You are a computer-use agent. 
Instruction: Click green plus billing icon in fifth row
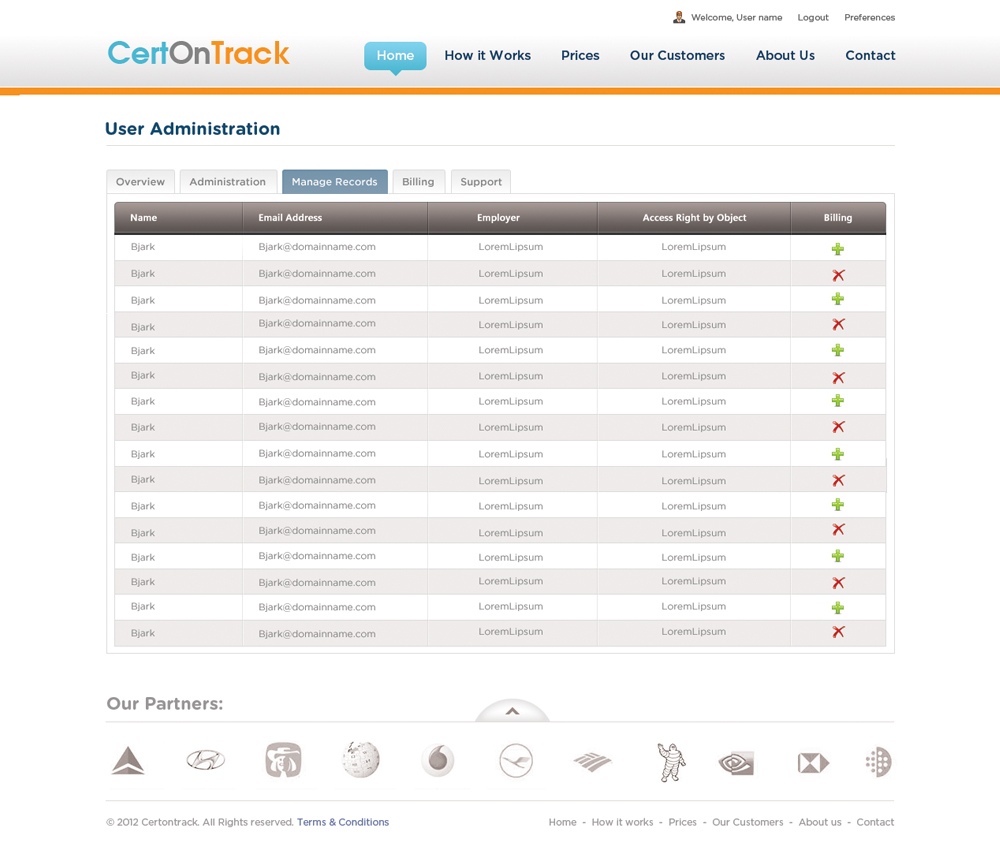(838, 350)
